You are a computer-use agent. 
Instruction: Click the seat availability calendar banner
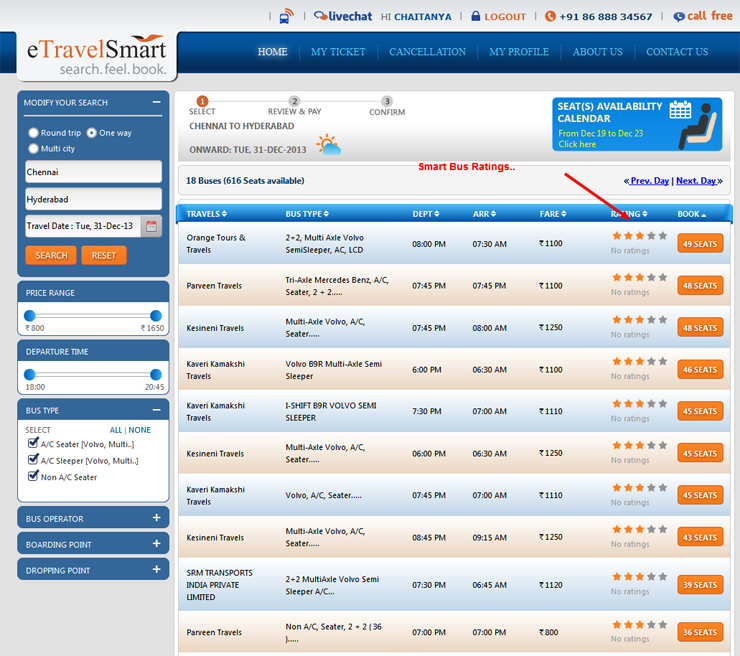click(x=637, y=124)
